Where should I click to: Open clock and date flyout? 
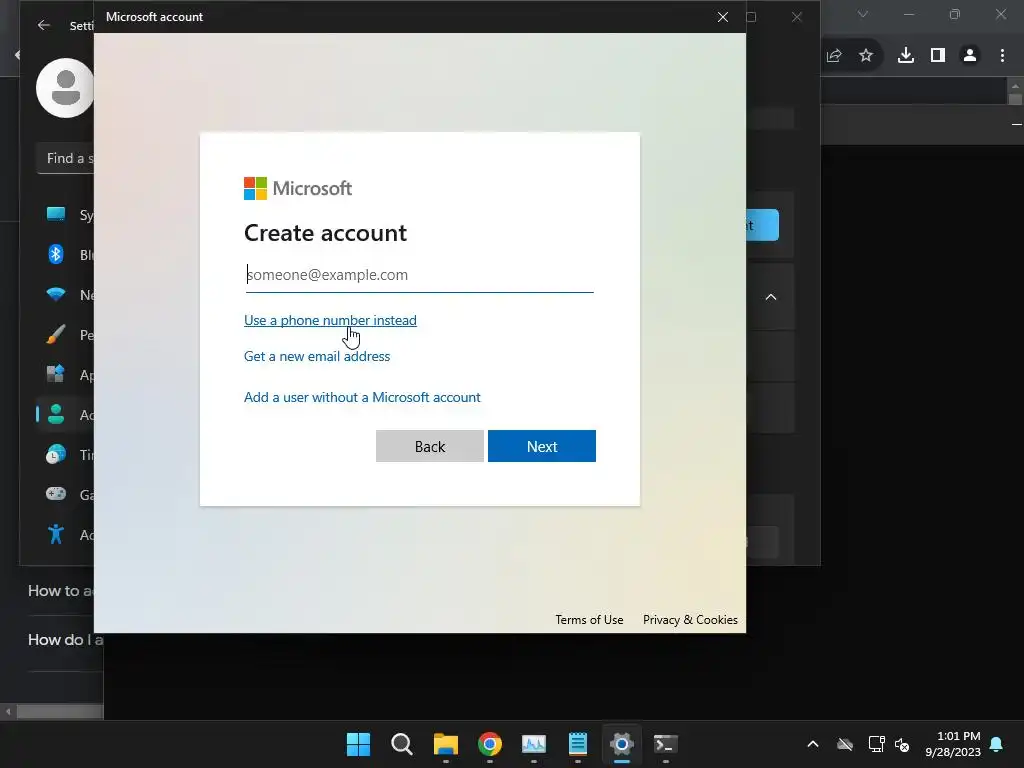953,744
